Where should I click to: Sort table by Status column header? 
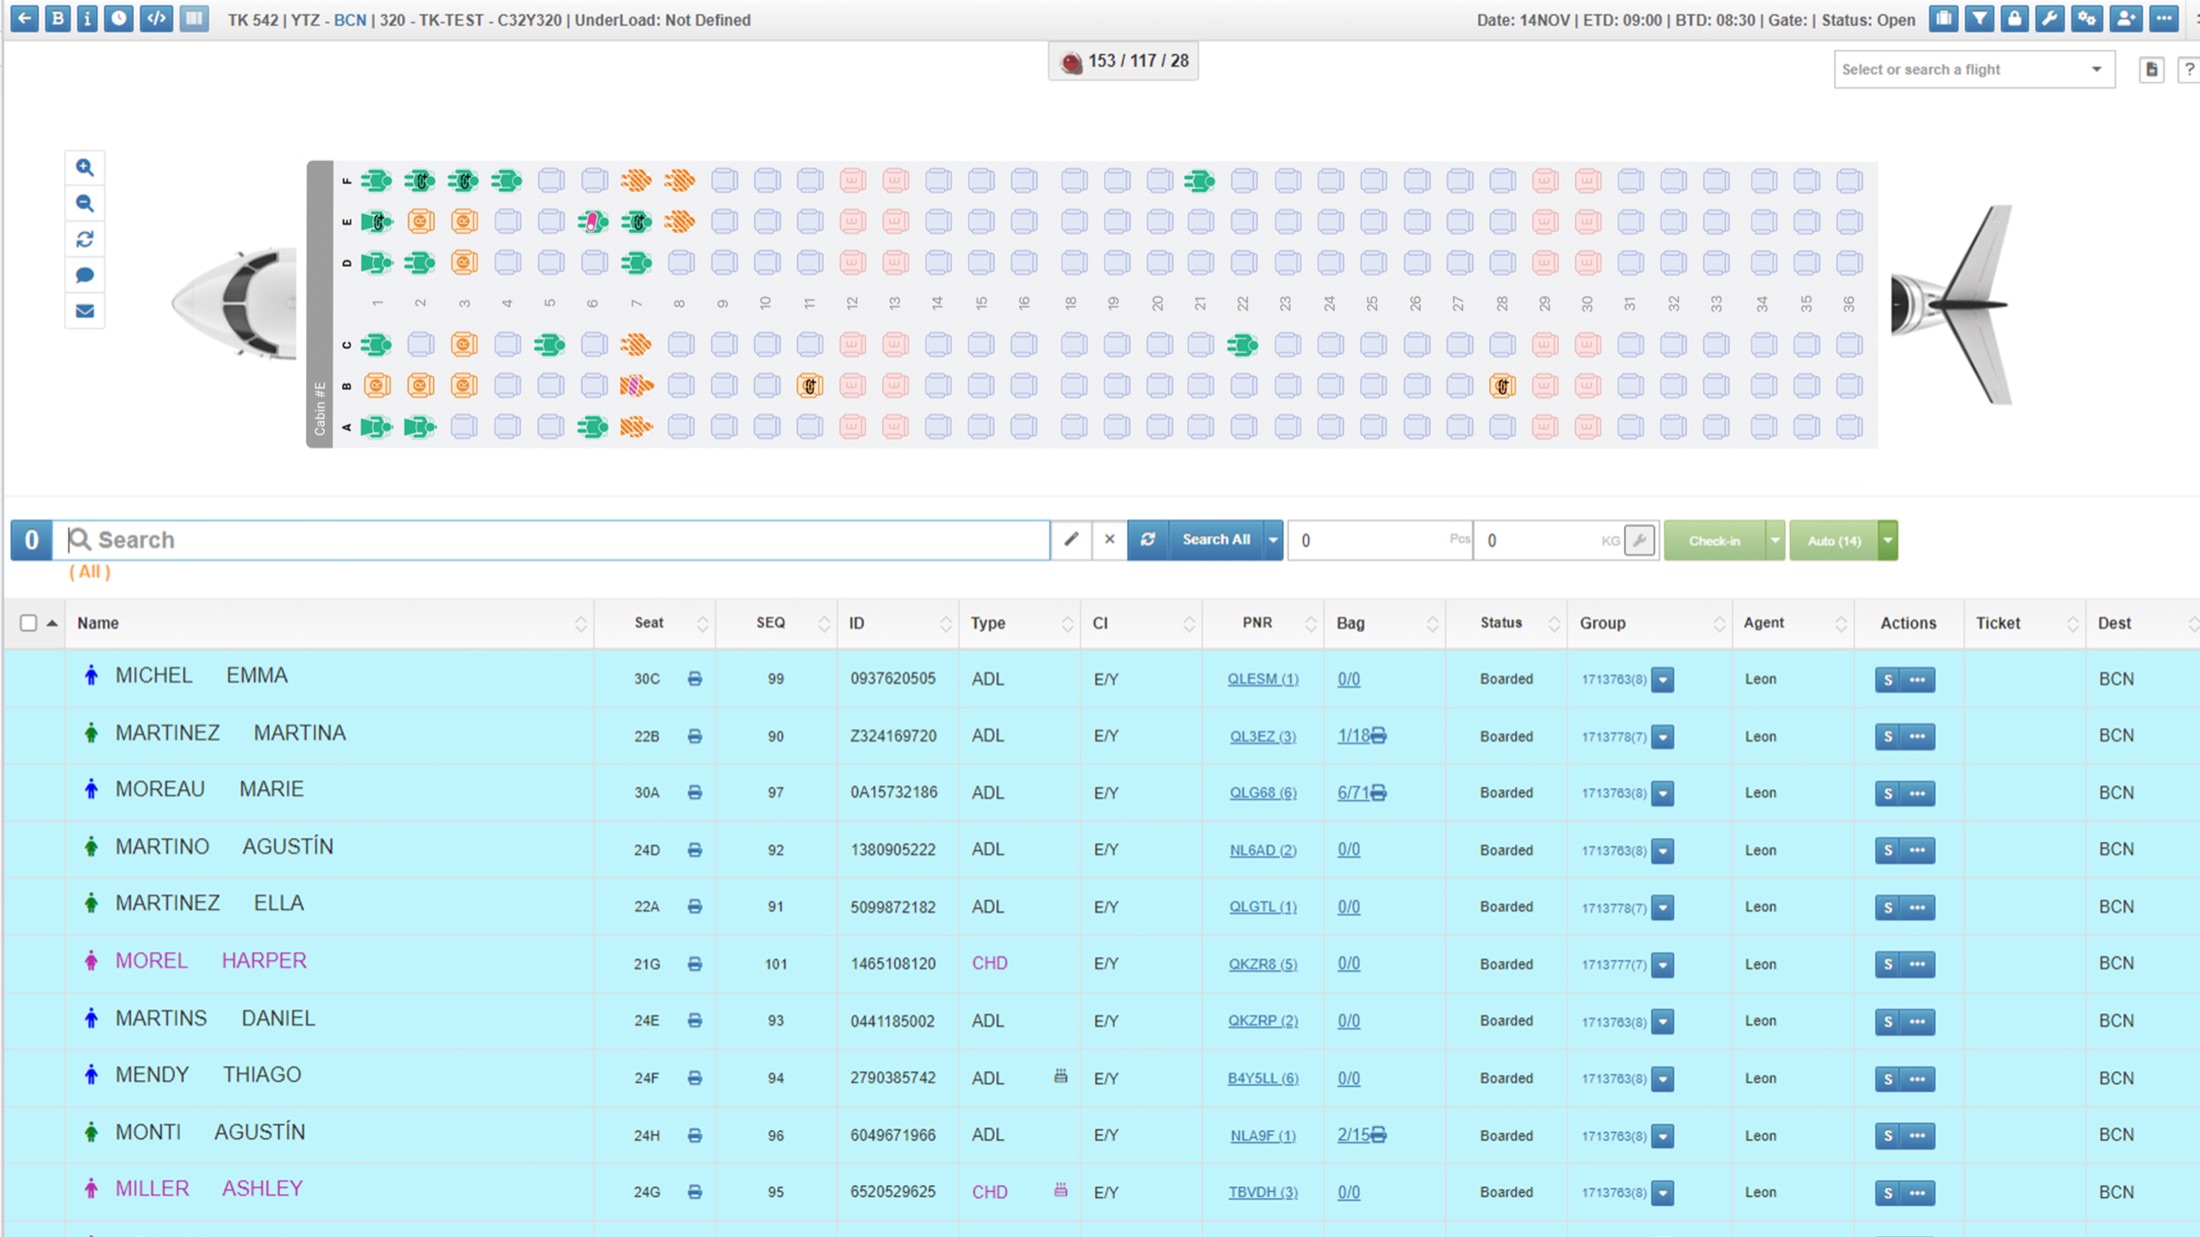1507,623
